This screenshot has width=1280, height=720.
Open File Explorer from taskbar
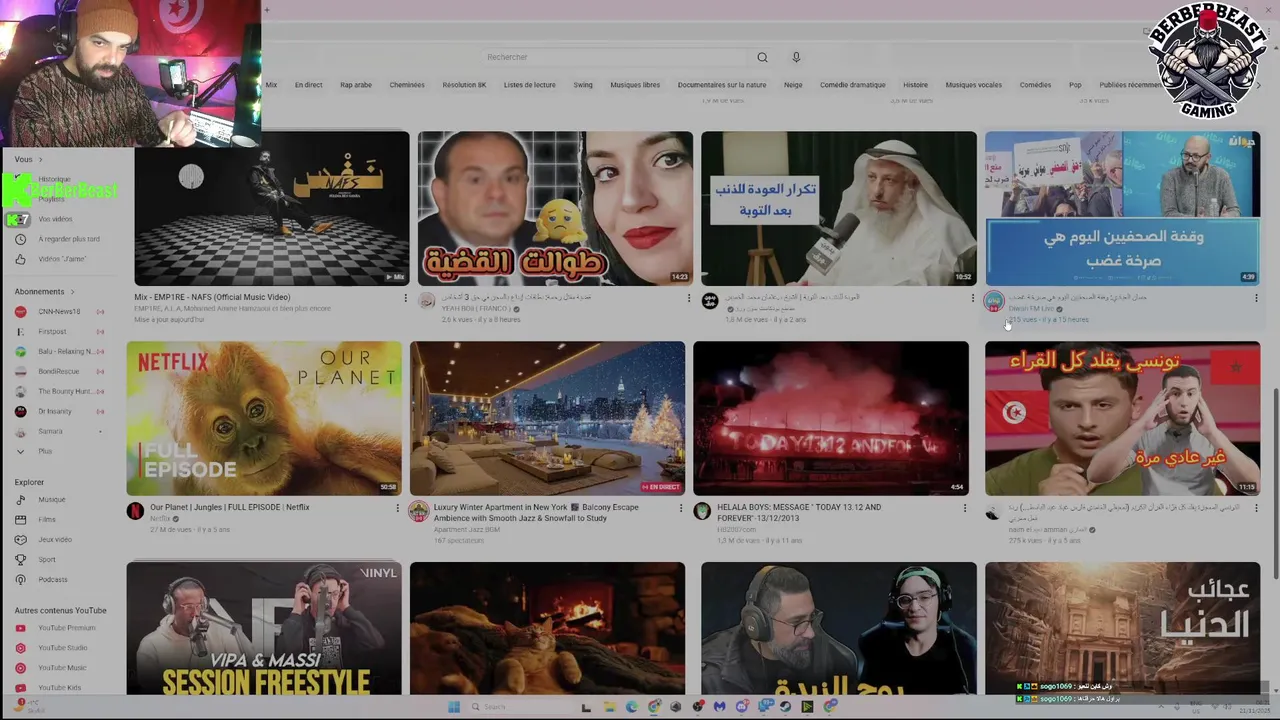[x=609, y=707]
